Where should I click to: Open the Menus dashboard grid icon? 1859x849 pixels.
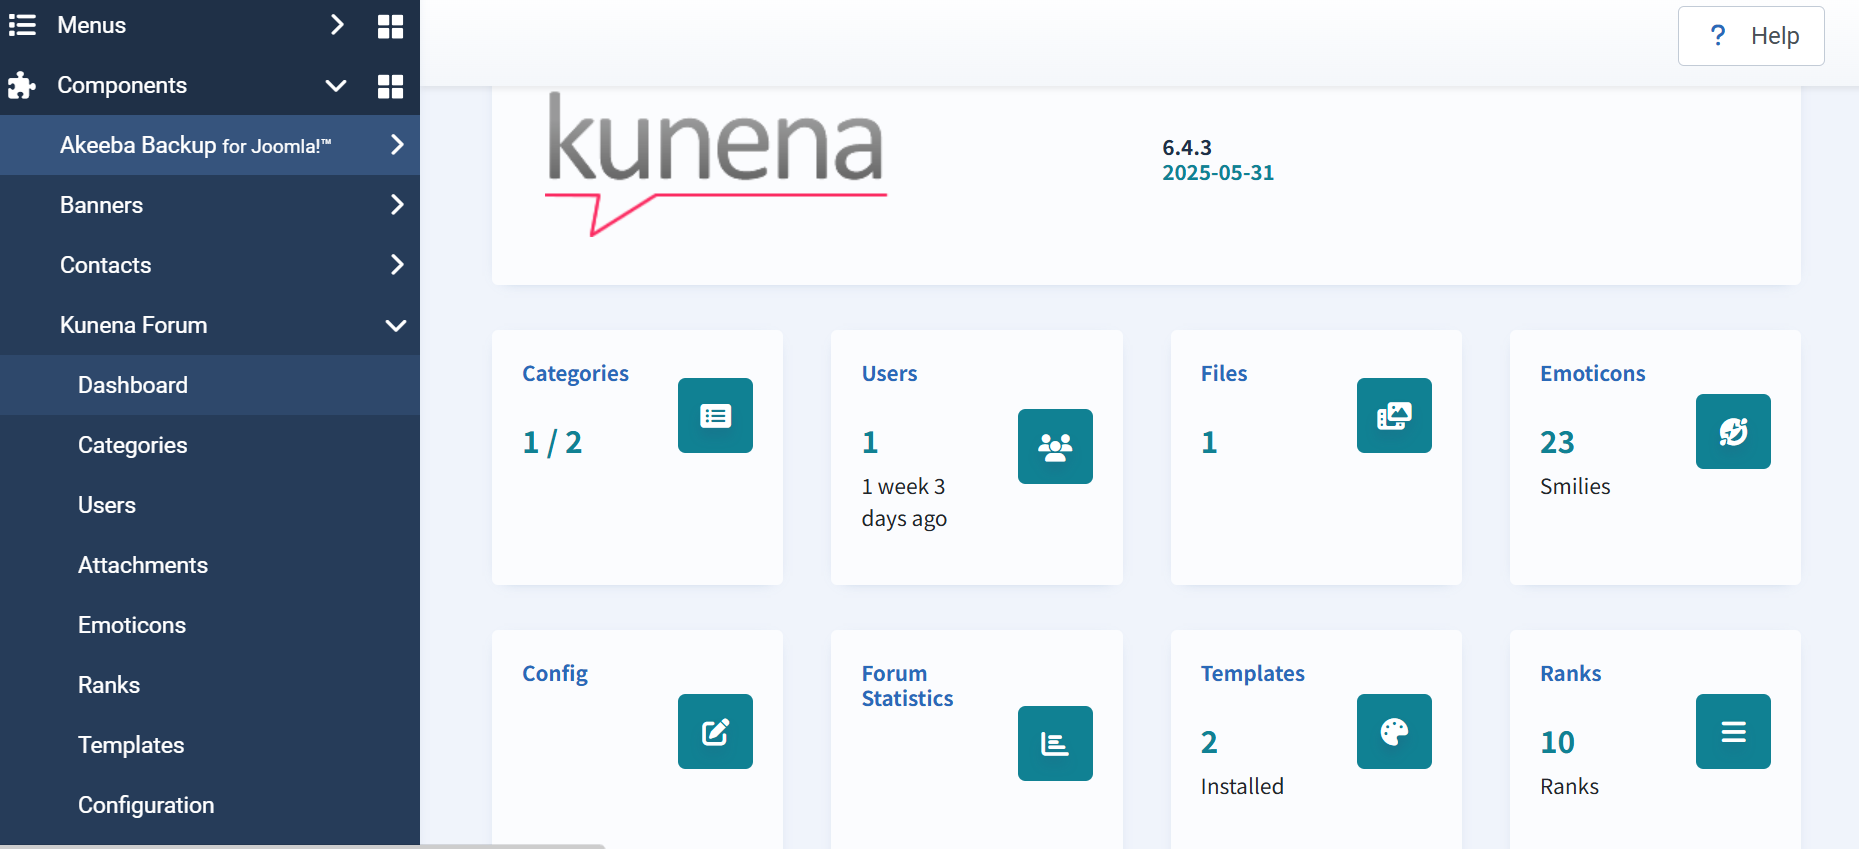tap(390, 26)
